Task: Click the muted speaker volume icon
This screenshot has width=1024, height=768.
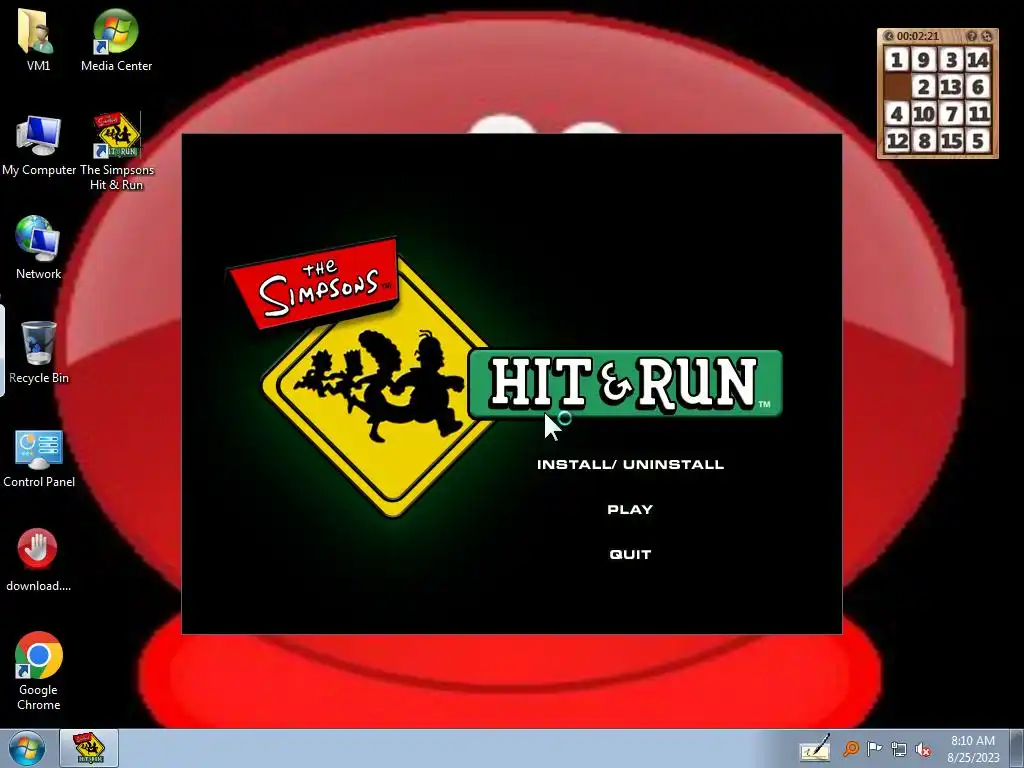Action: [x=923, y=749]
